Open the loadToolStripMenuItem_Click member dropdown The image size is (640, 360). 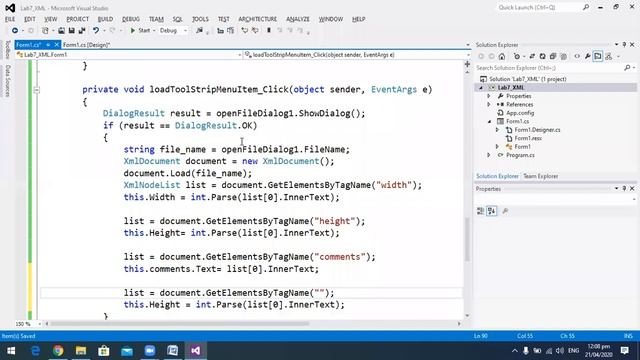tap(357, 55)
